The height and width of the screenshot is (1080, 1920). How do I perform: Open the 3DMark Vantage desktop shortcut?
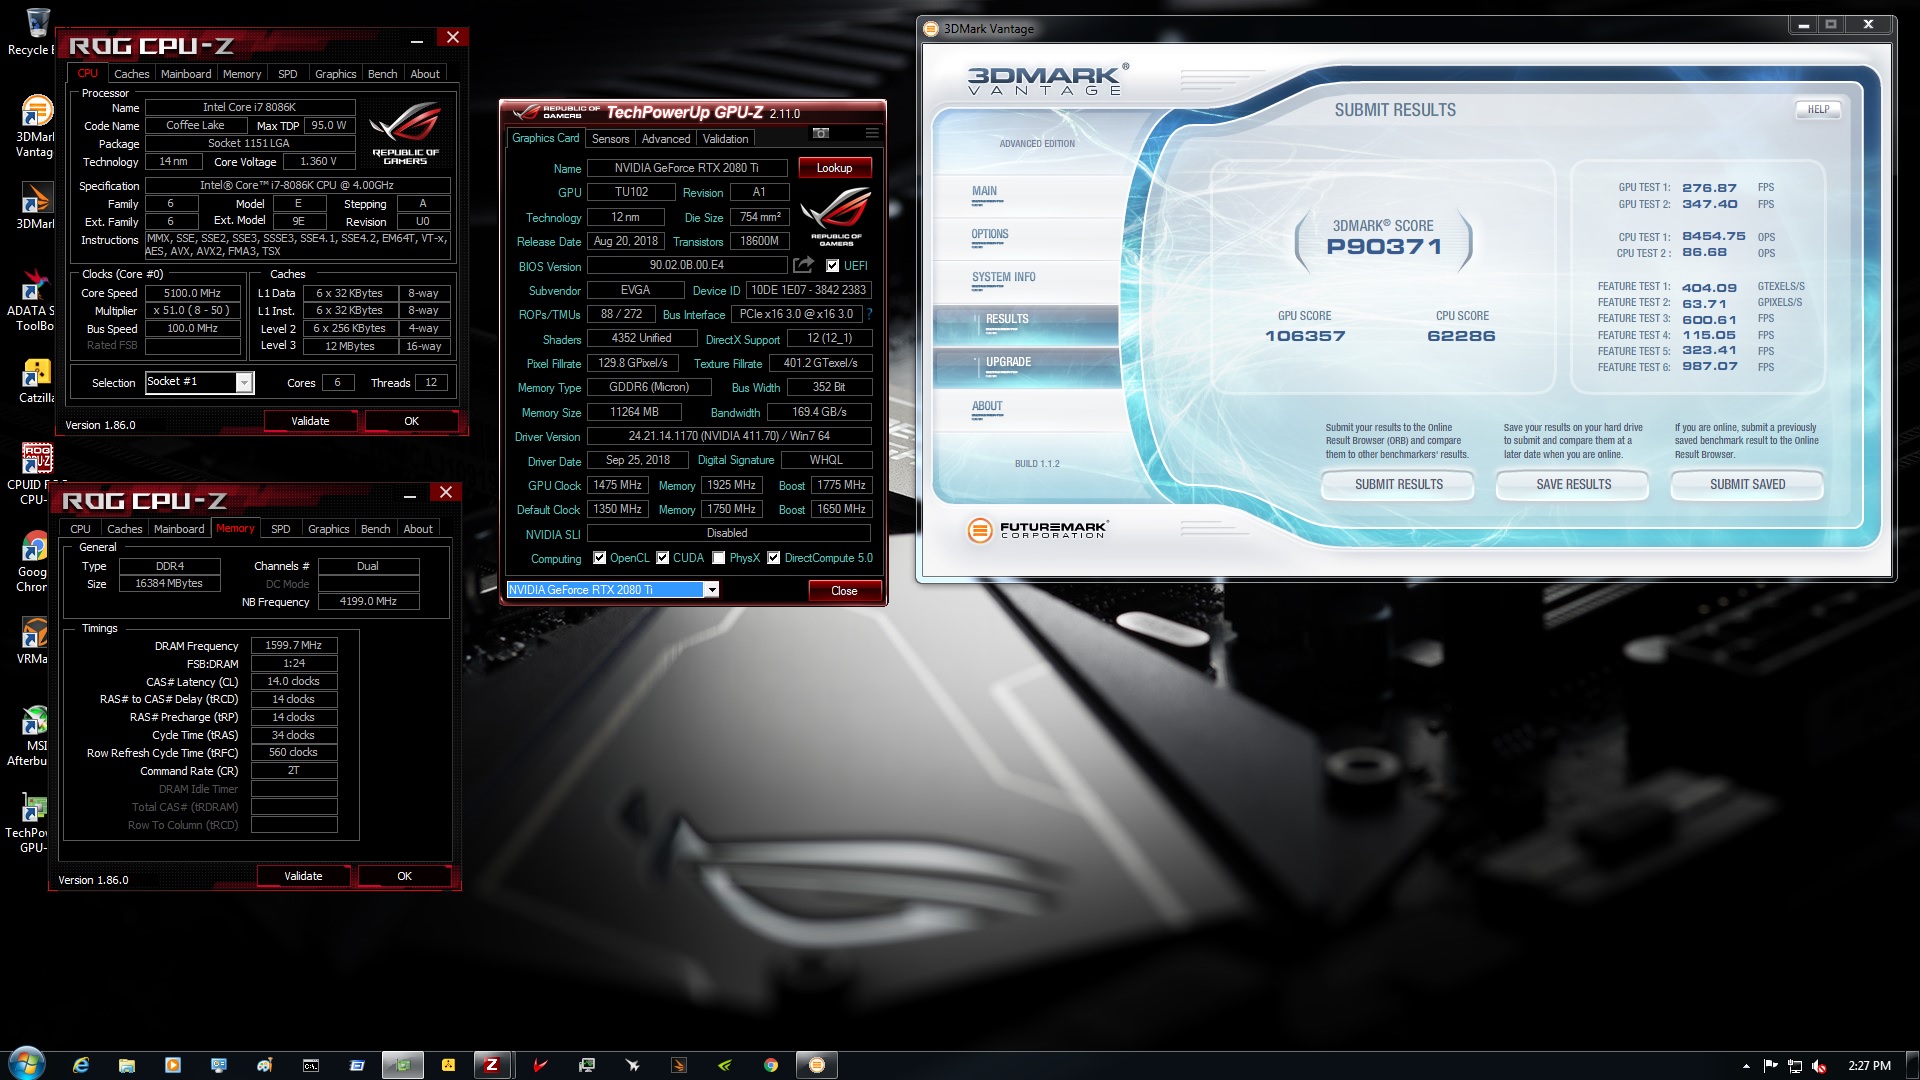coord(35,126)
